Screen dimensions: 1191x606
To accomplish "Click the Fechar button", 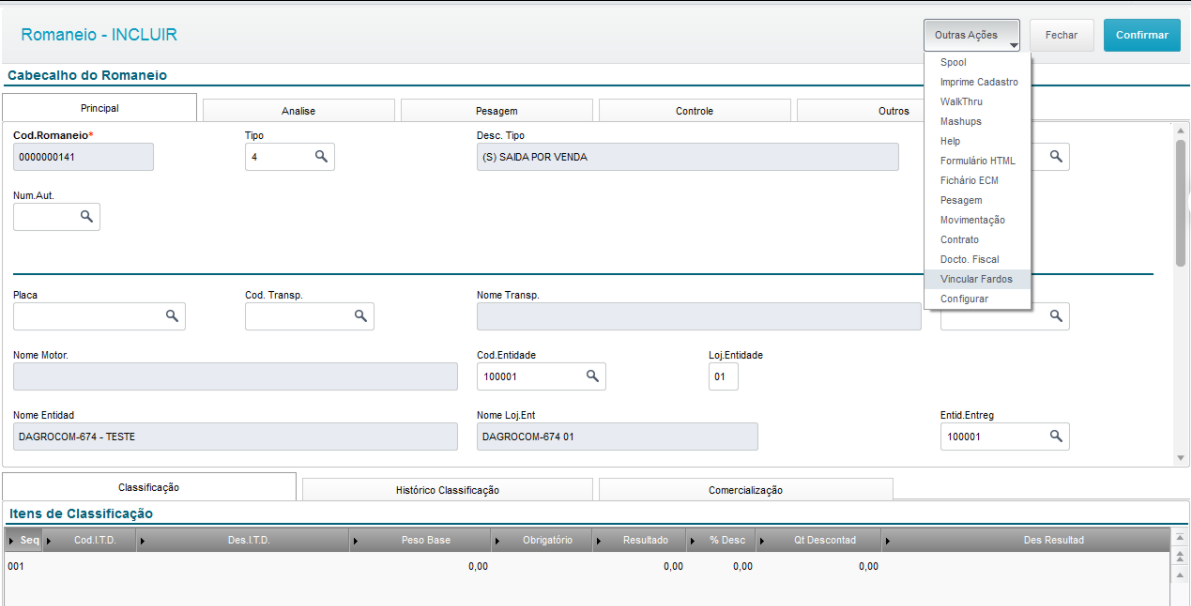I will pos(1061,36).
